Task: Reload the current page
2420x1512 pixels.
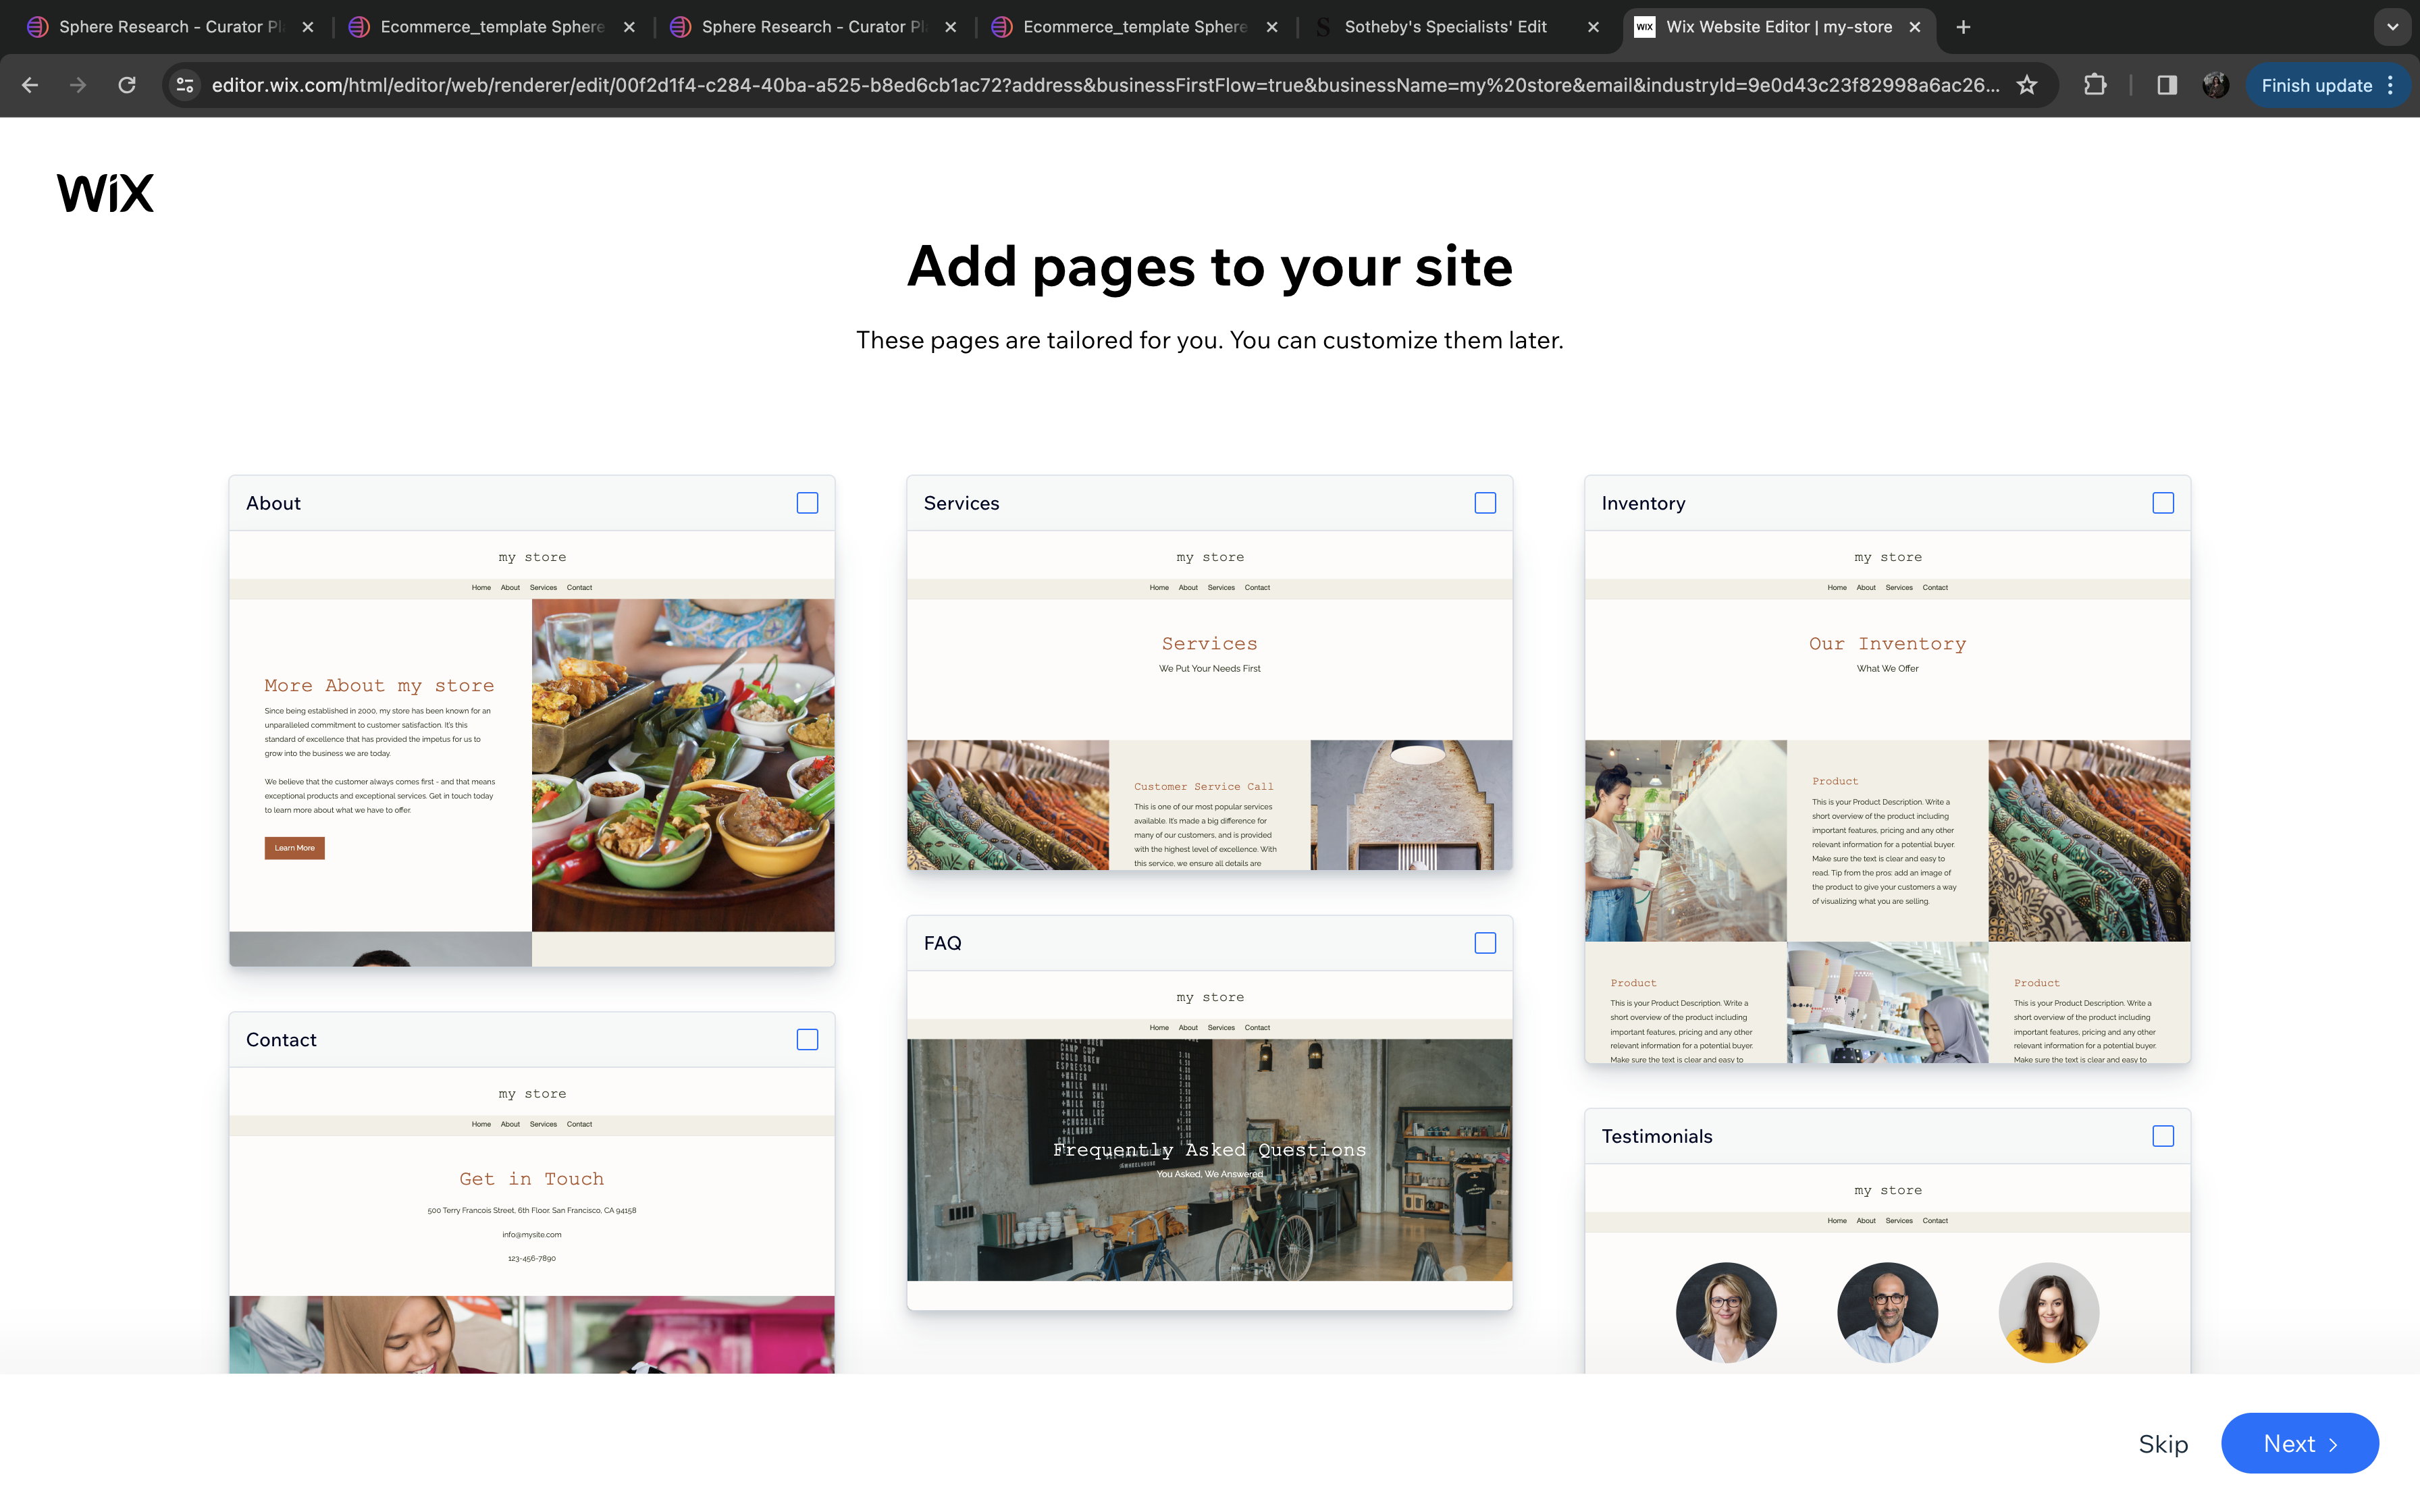Action: pos(127,85)
